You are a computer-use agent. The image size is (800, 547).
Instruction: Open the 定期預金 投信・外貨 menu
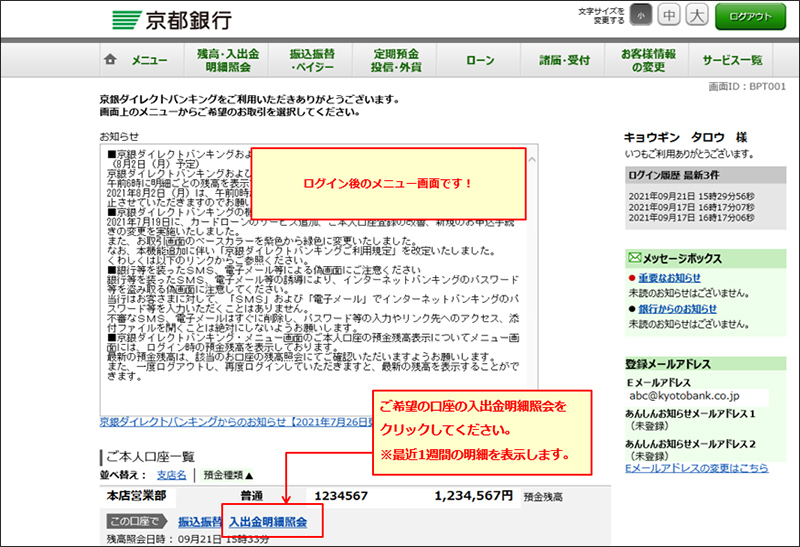(x=396, y=60)
